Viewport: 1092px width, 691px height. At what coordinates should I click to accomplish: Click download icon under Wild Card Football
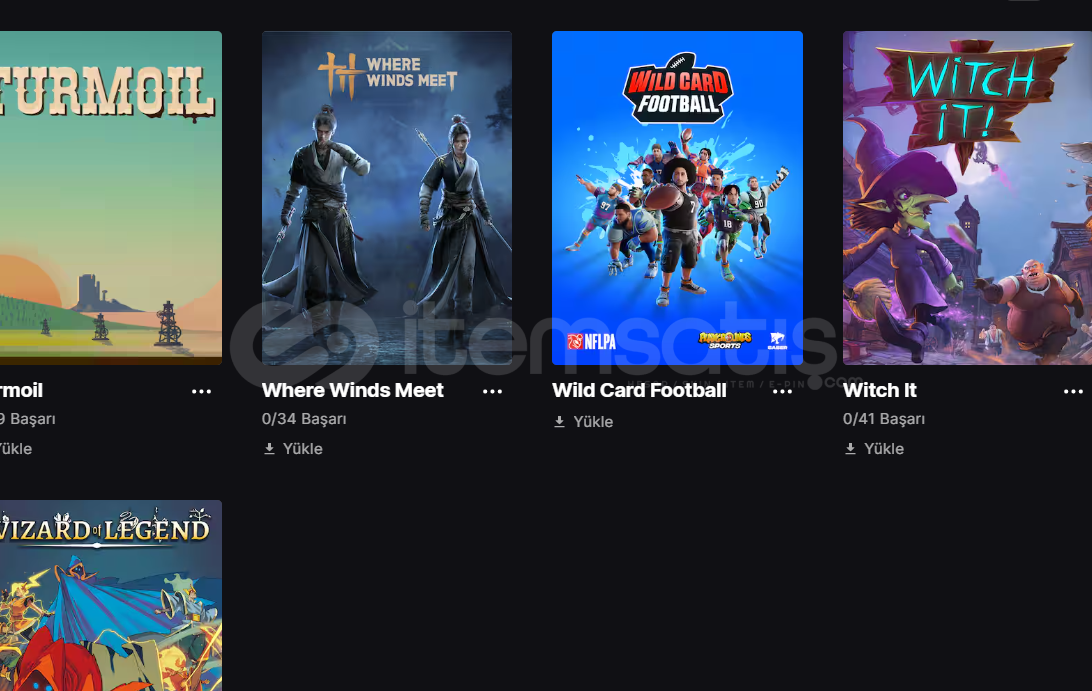pyautogui.click(x=559, y=421)
